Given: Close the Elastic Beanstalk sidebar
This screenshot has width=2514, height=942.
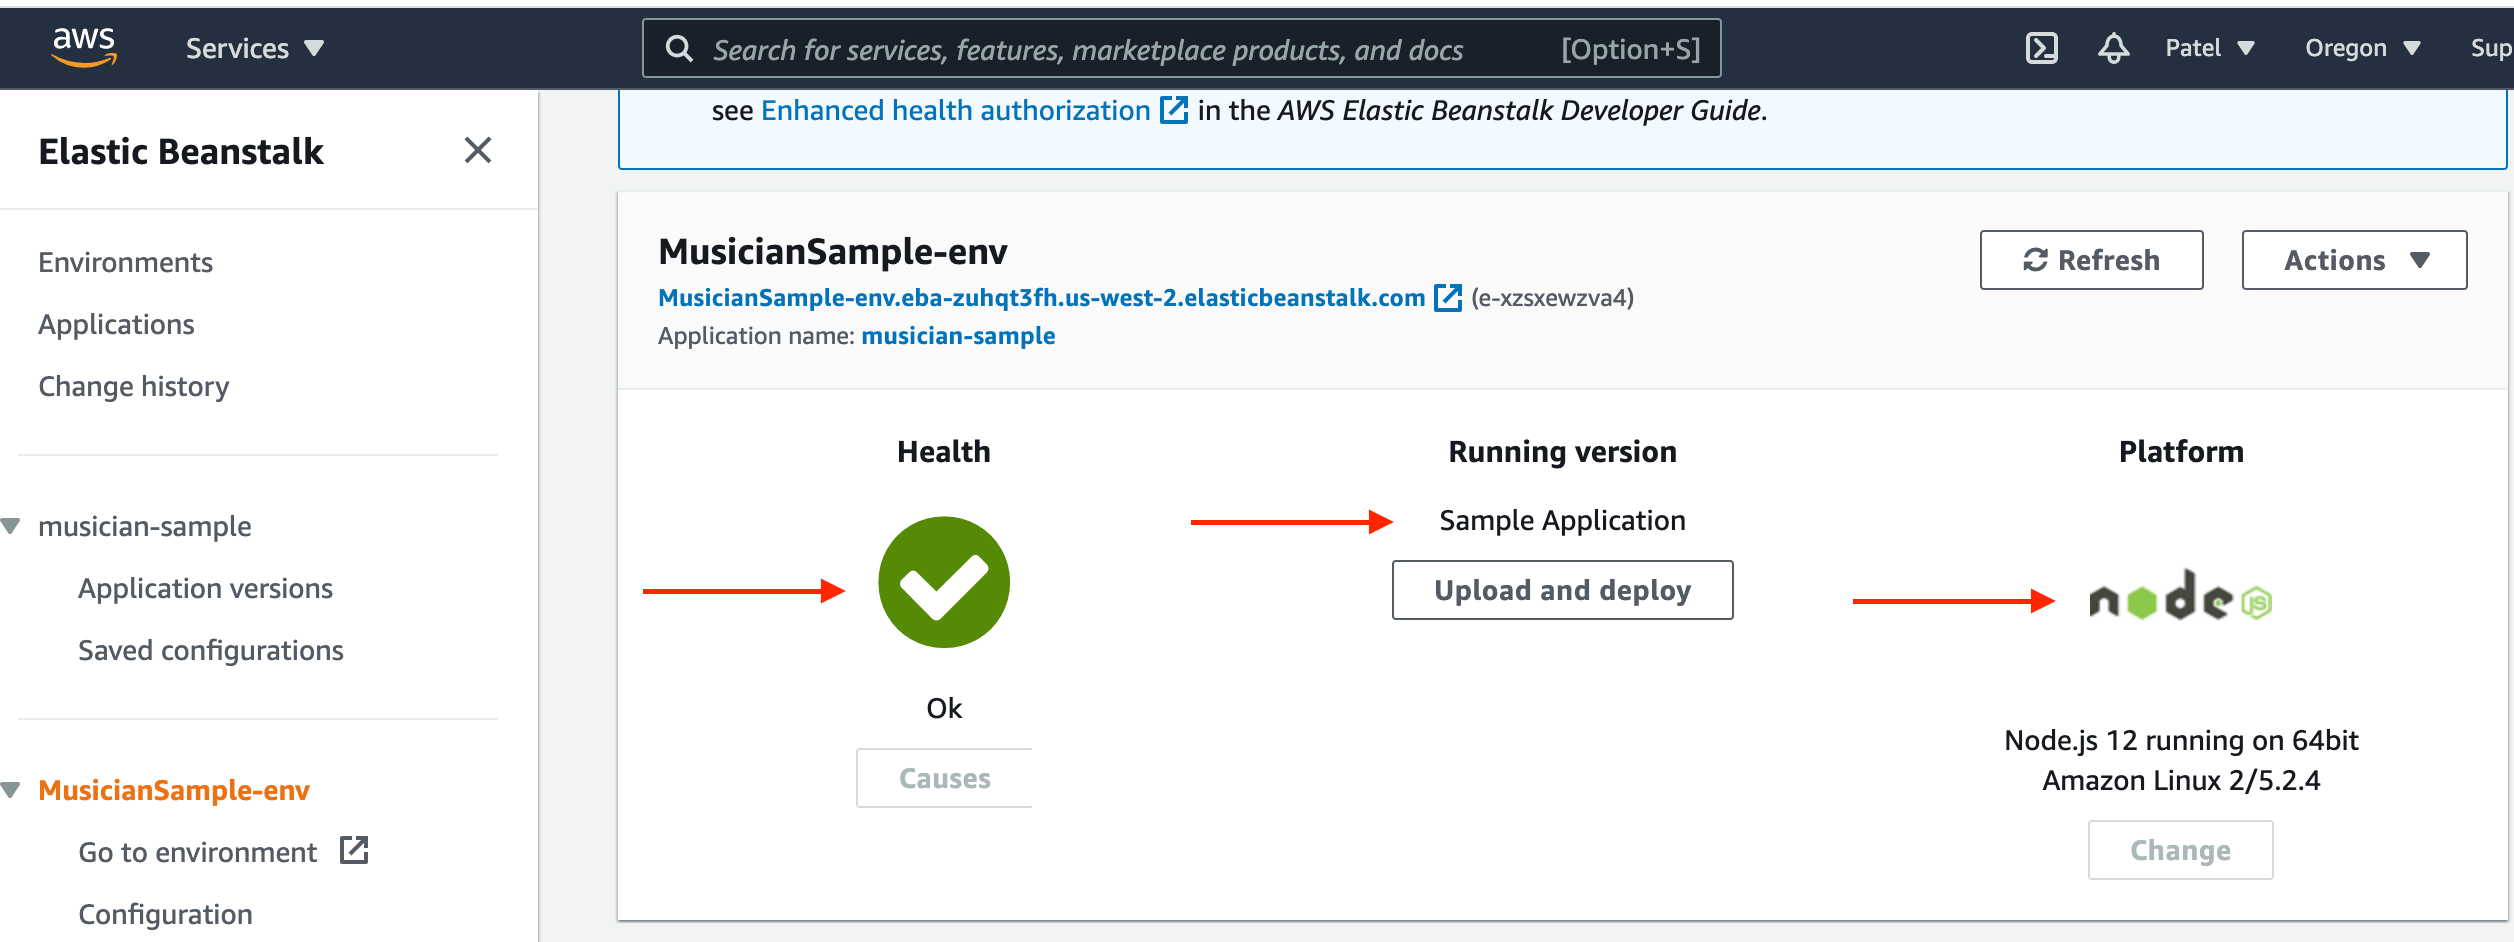Looking at the screenshot, I should [478, 150].
